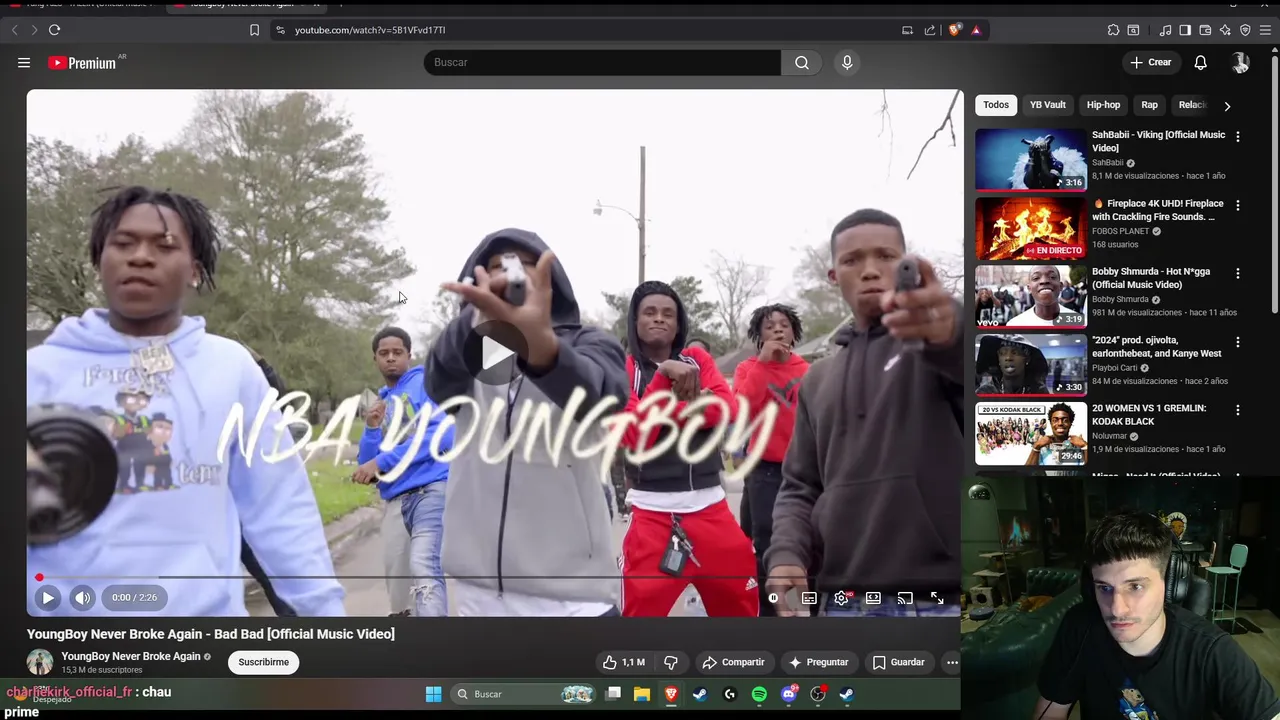
Task: Mute the video volume
Action: (82, 598)
